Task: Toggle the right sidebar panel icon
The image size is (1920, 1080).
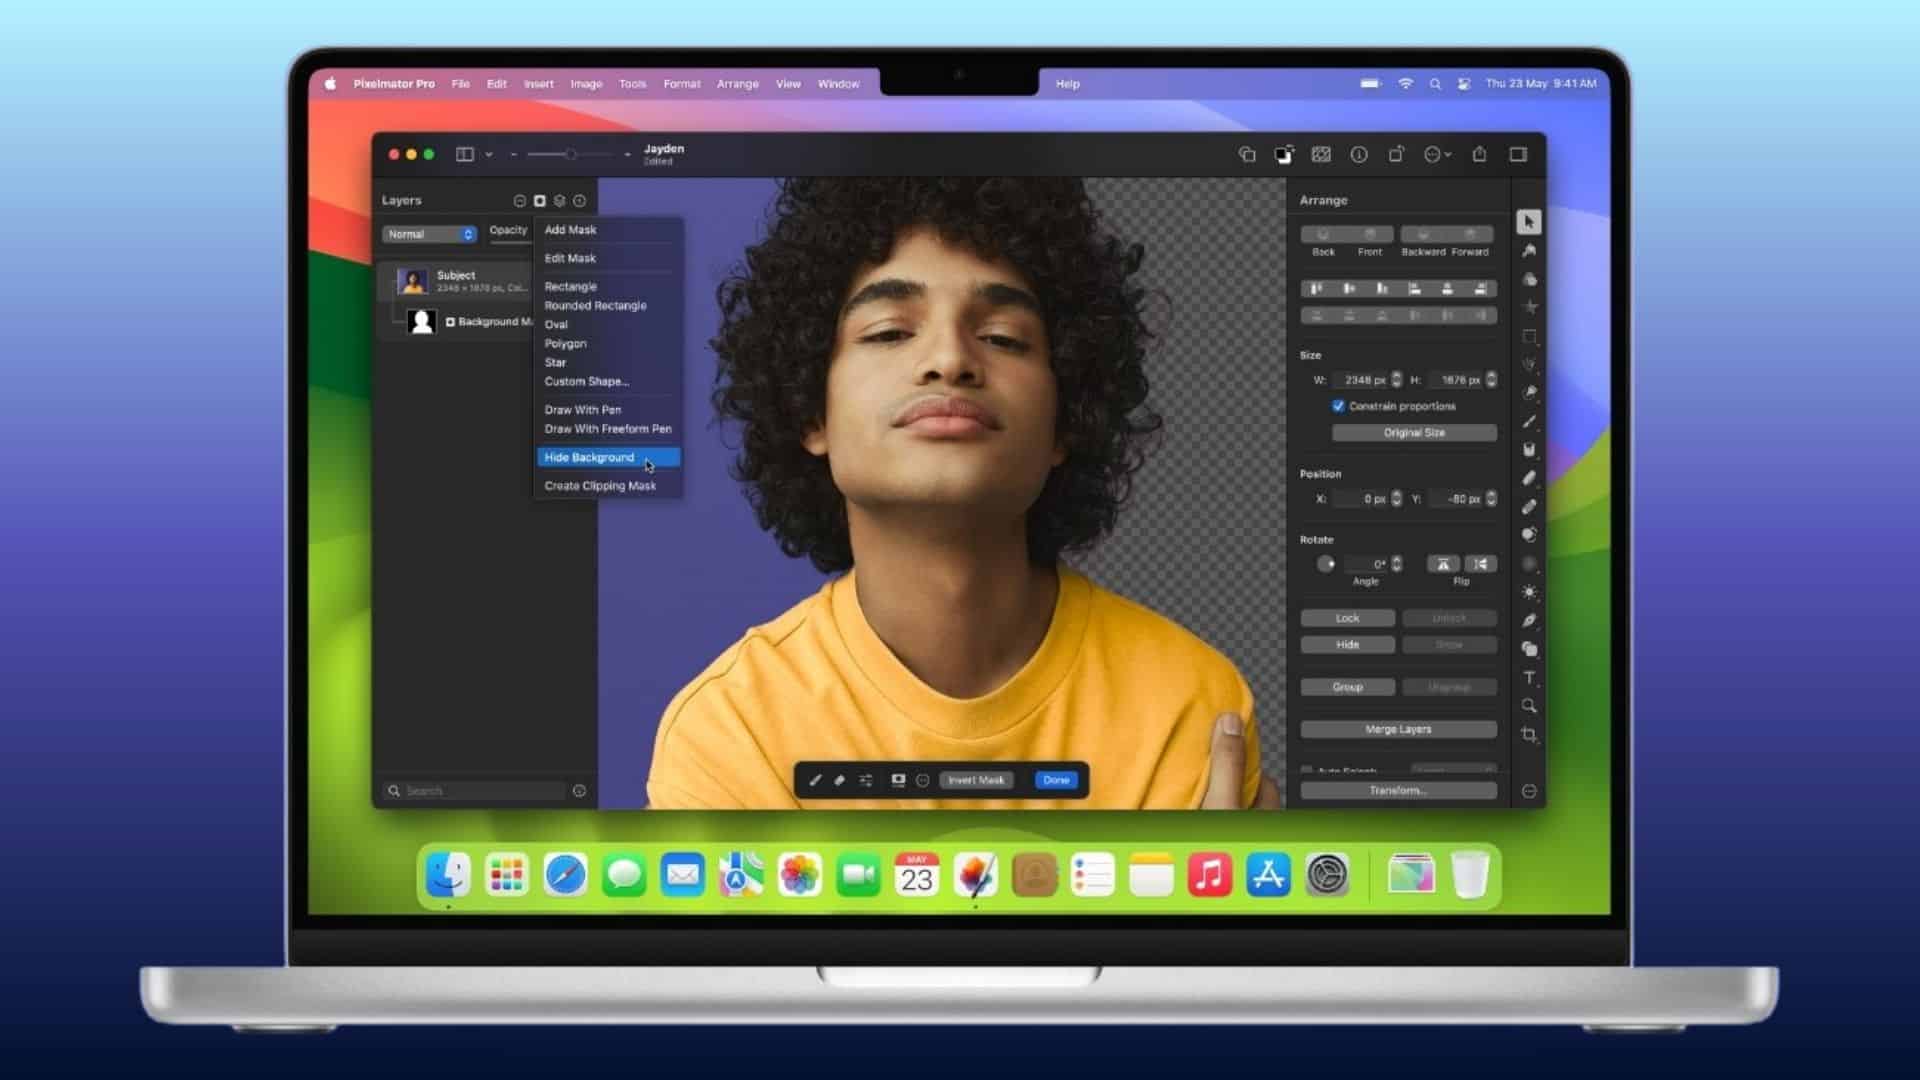Action: (x=1518, y=154)
